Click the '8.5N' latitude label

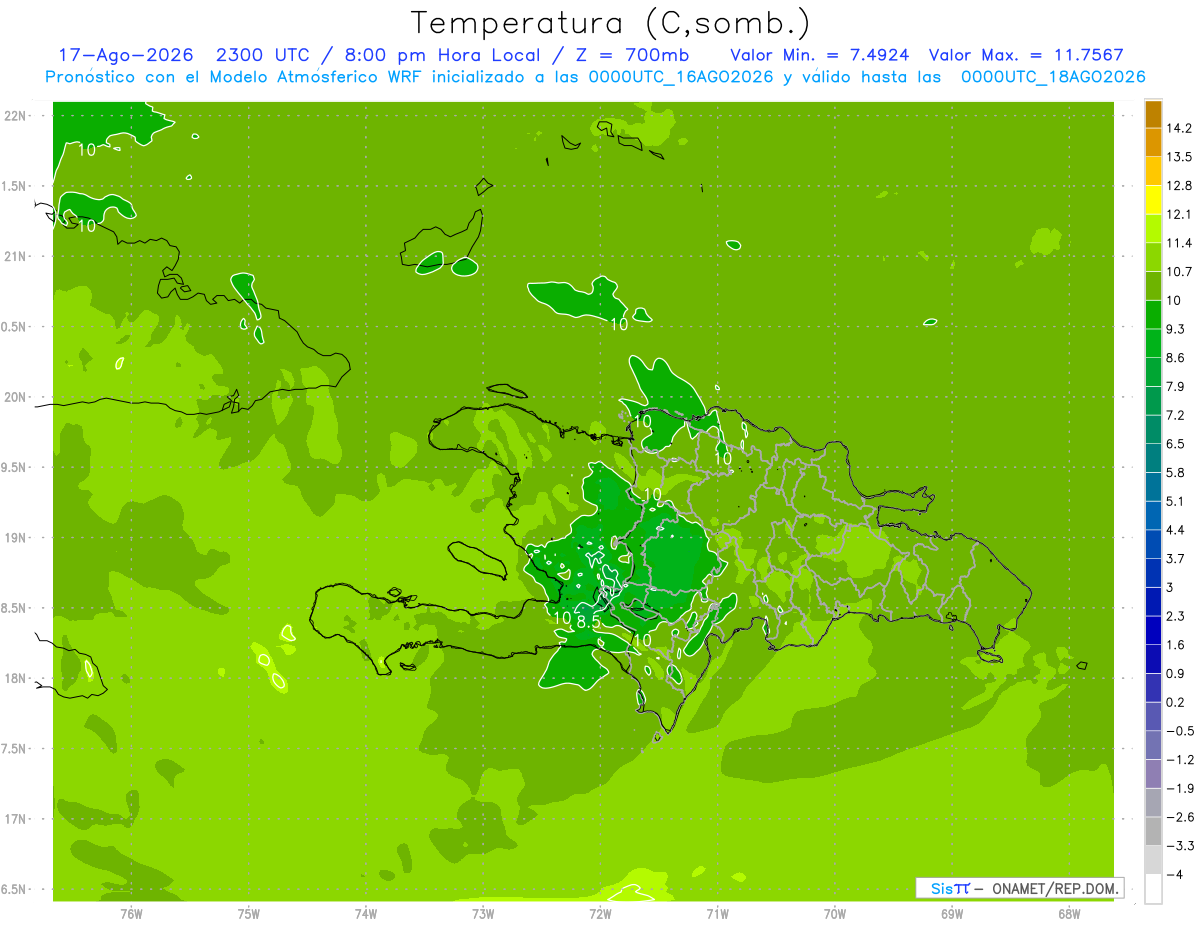[14, 608]
